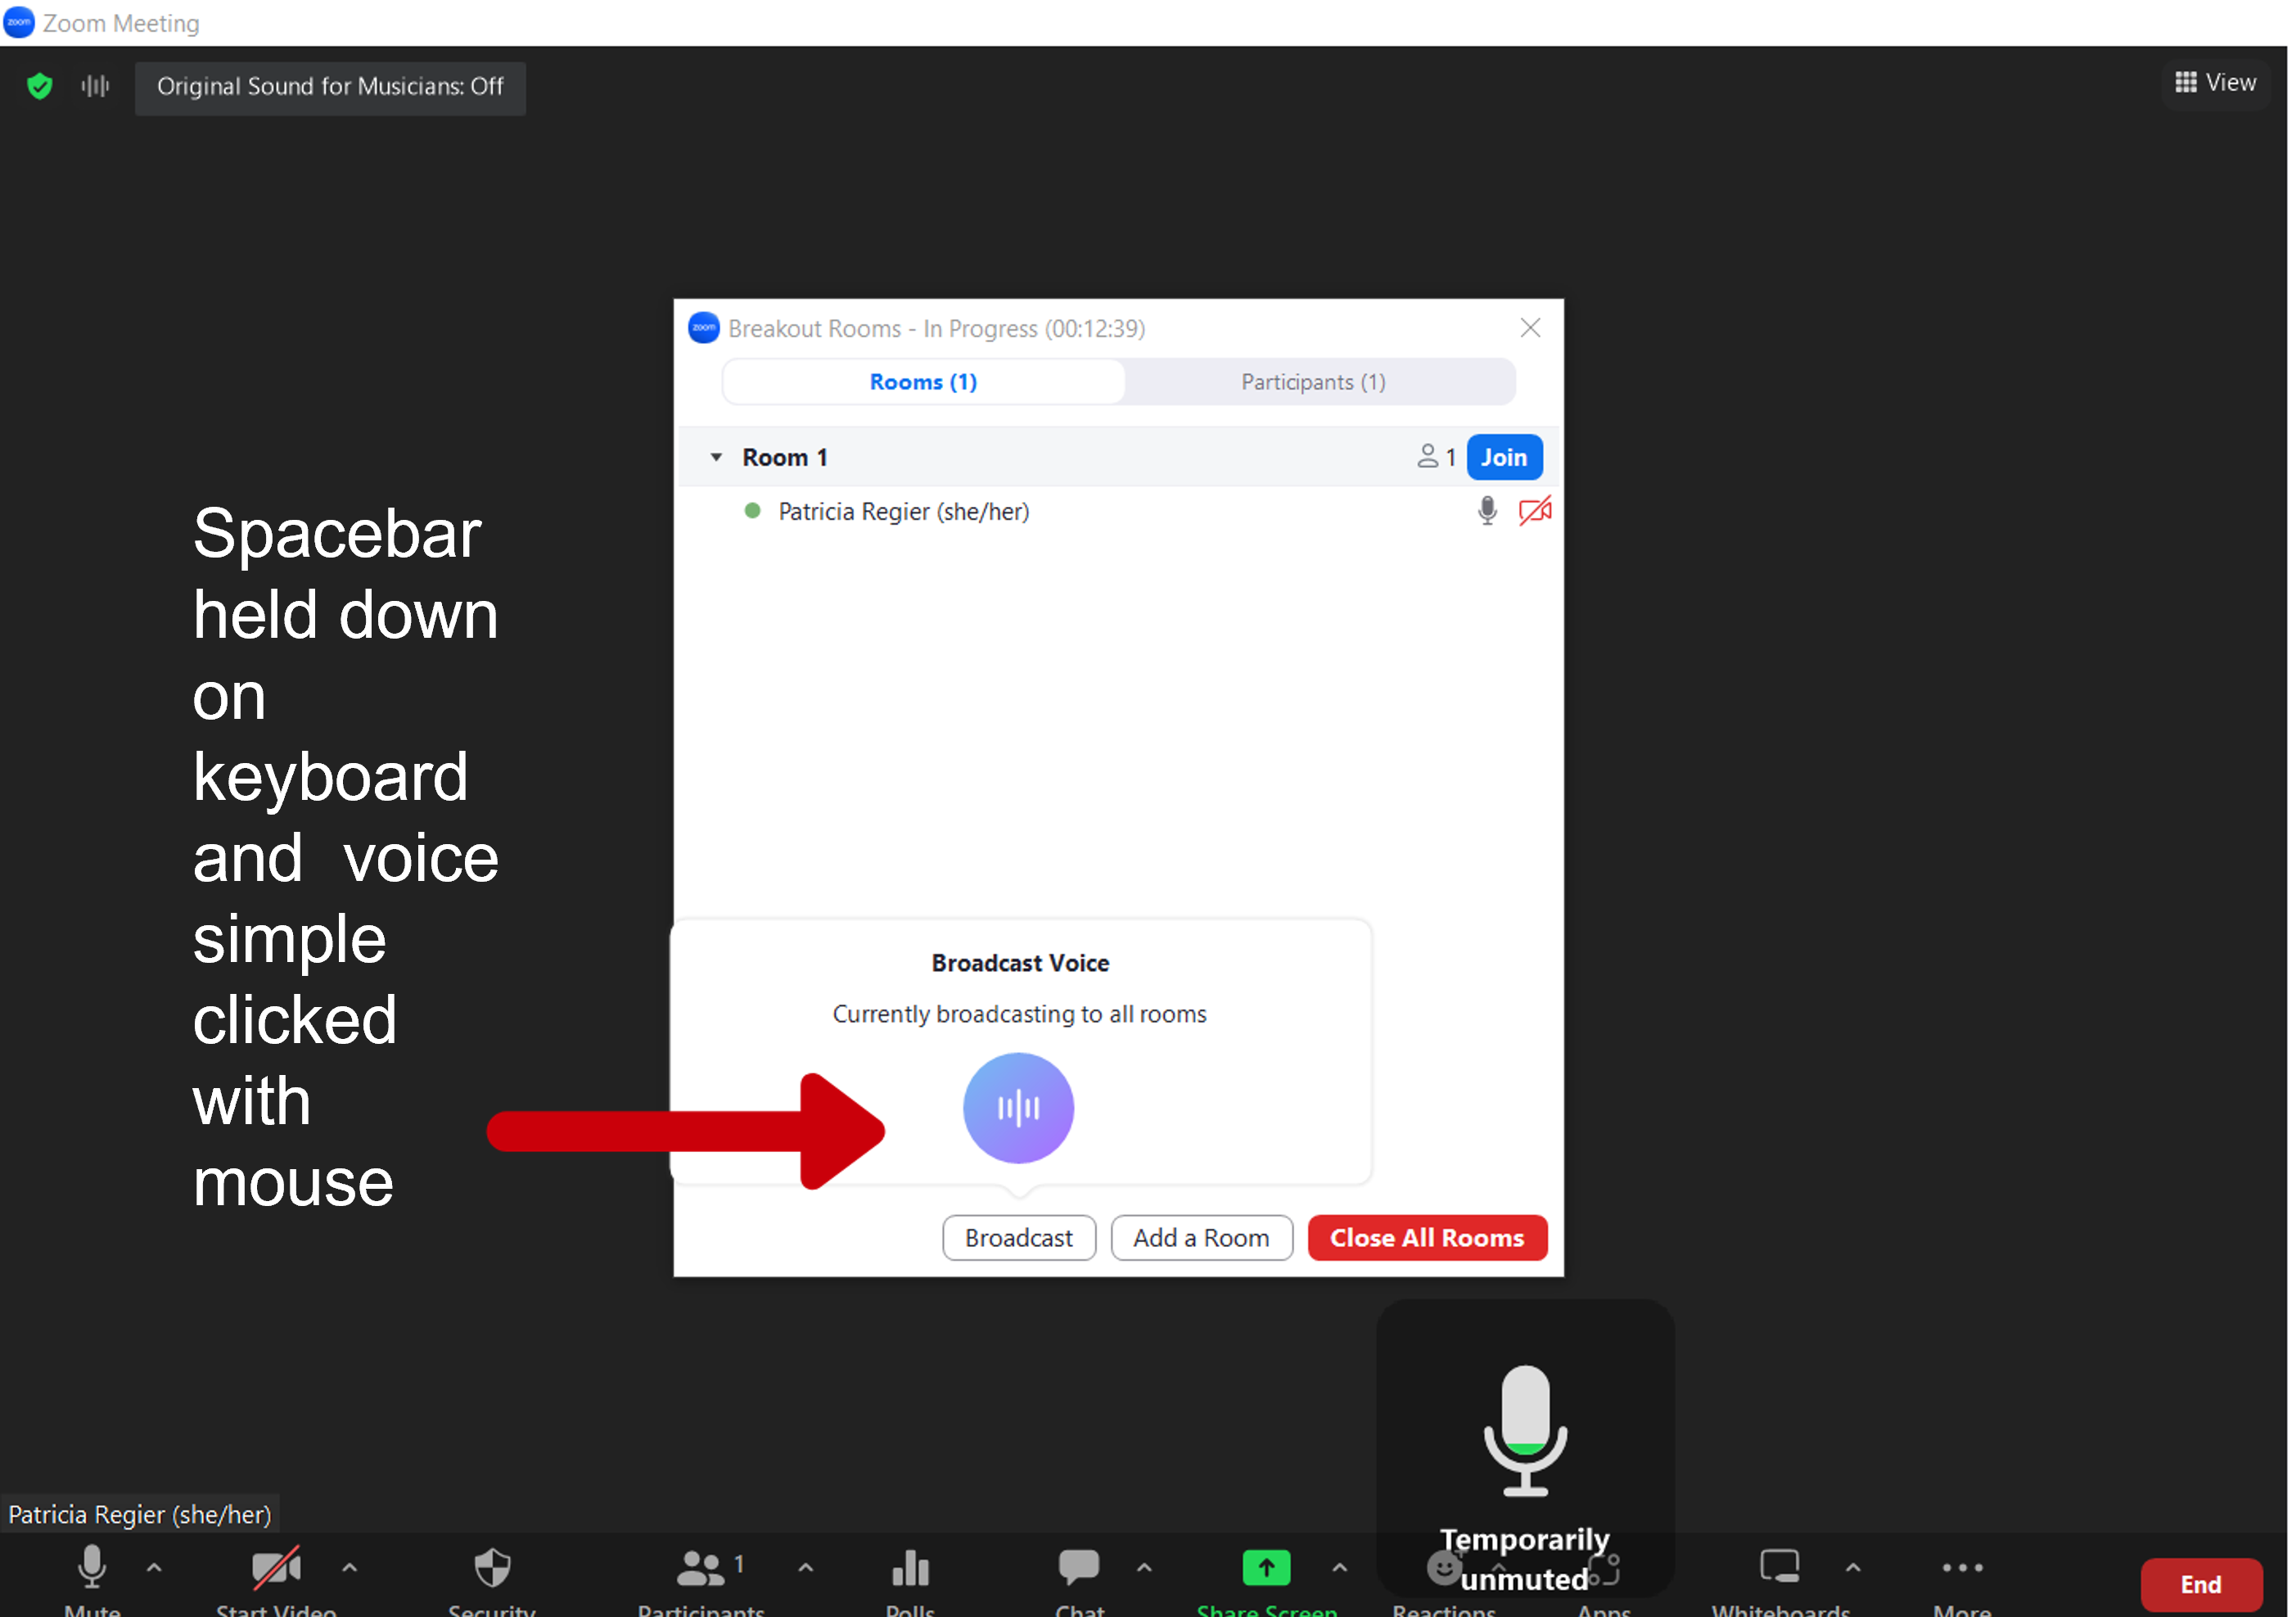This screenshot has width=2296, height=1617.
Task: Click the red Close All Rooms button
Action: point(1427,1238)
